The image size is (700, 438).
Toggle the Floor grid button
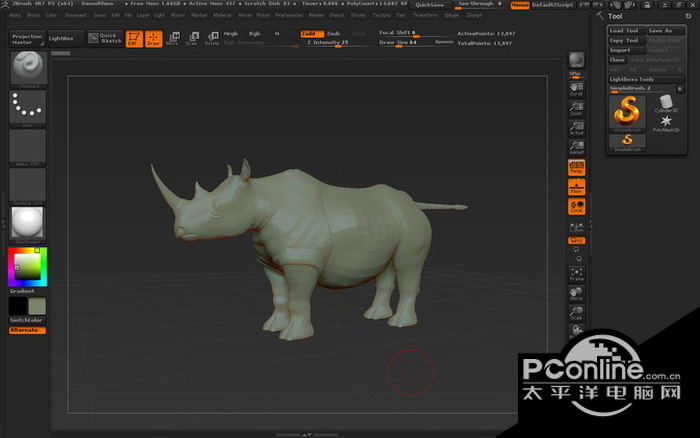coord(576,187)
